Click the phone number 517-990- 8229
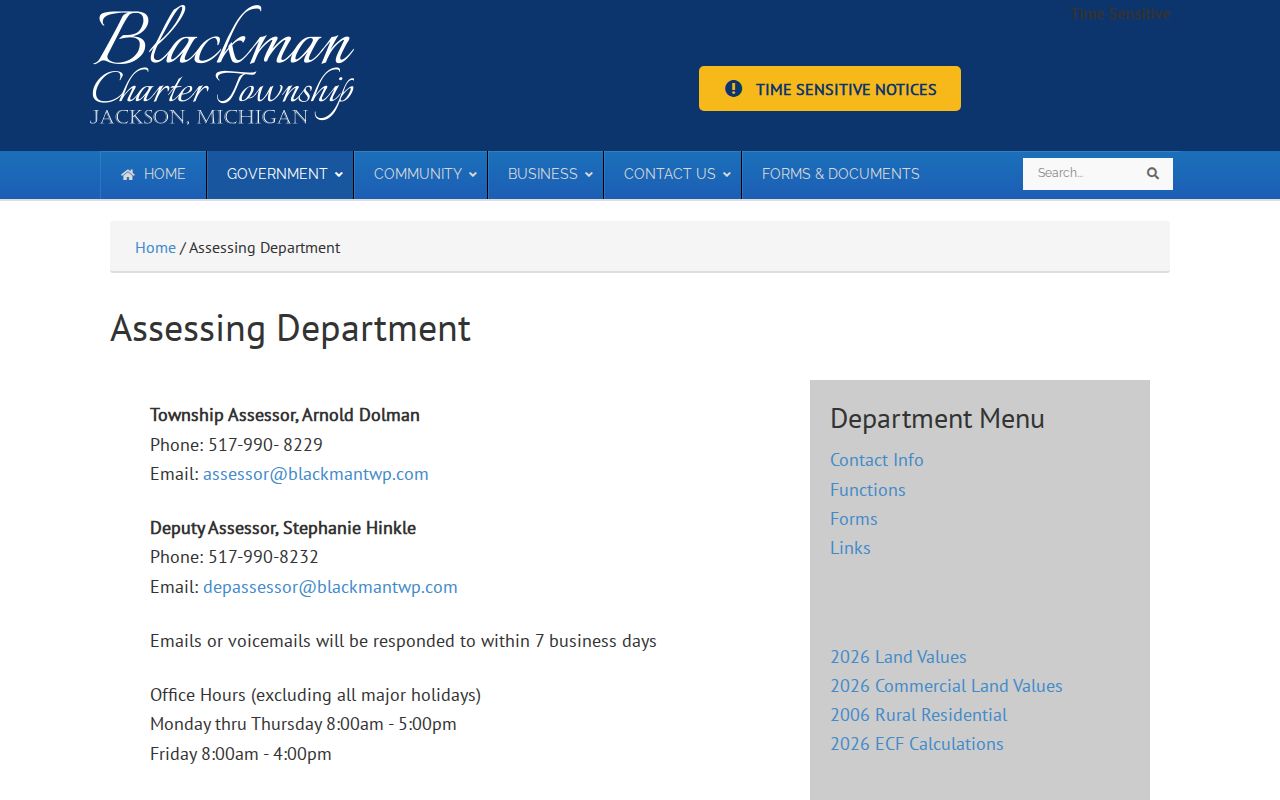The image size is (1280, 800). 265,444
